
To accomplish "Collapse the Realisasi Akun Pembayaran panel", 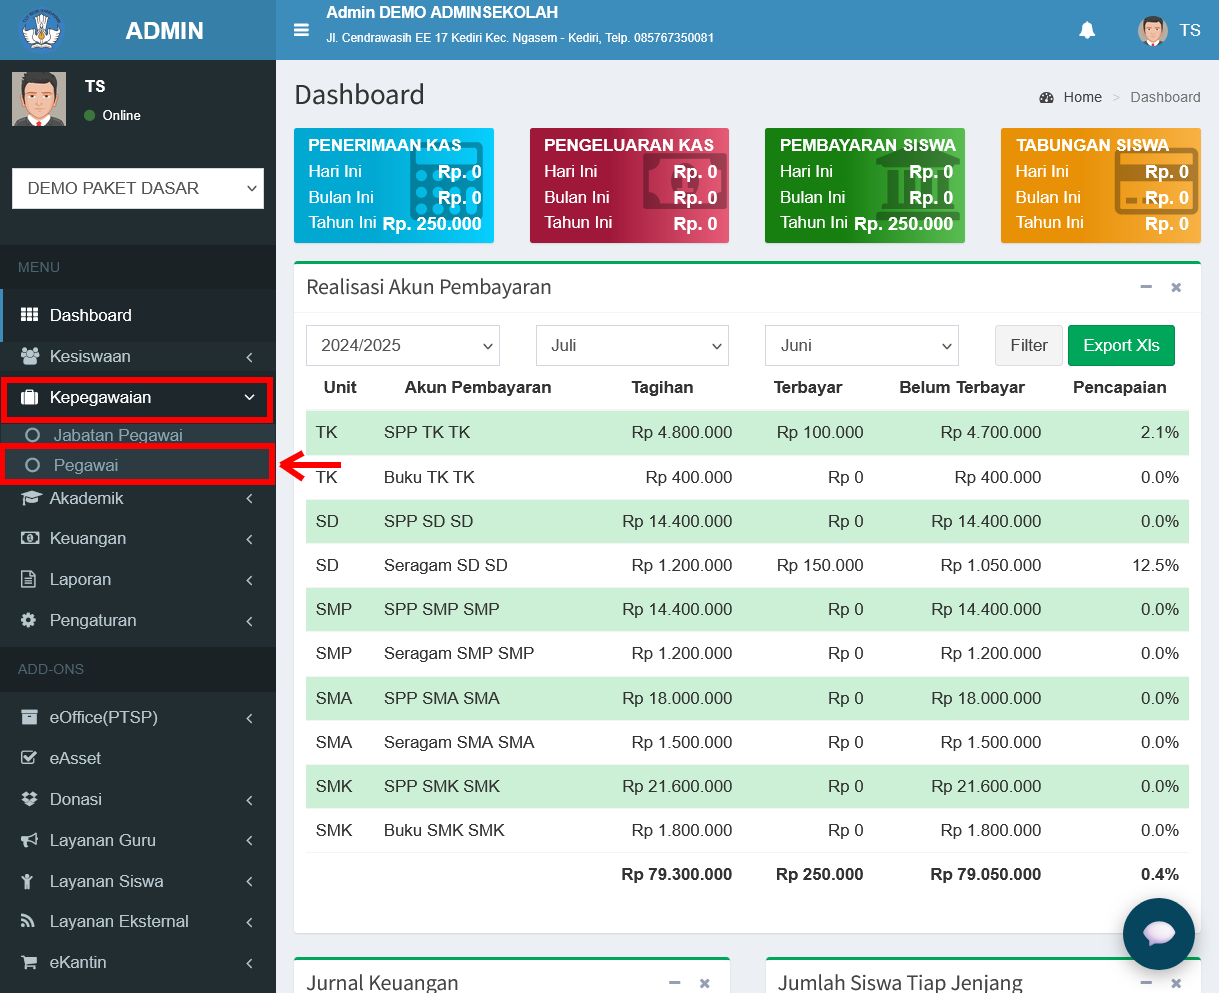I will 1146,287.
